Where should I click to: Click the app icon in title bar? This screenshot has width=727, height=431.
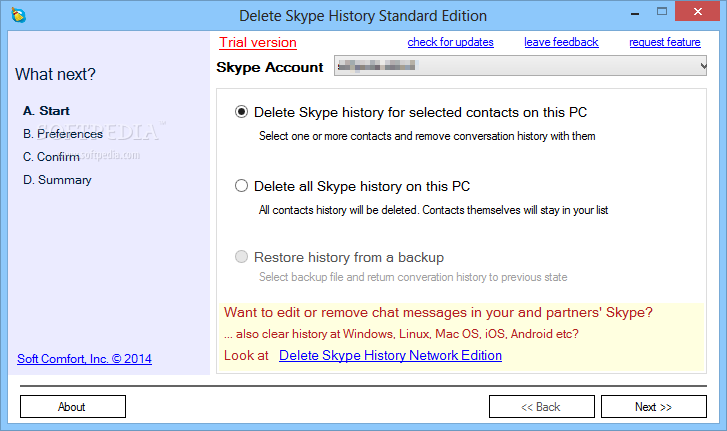19,15
